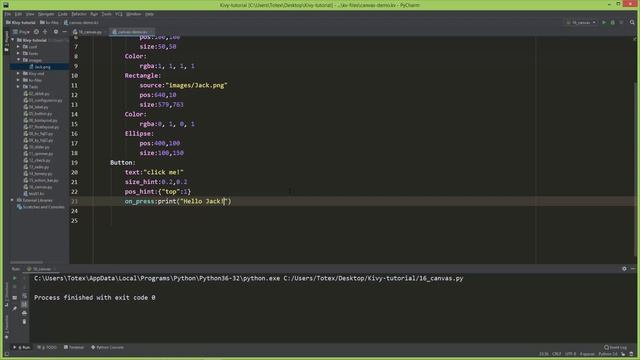Screen dimensions: 640x360
Task: Click Kivy-tutorial breadcrumb in navigation bar
Action: tap(21, 22)
